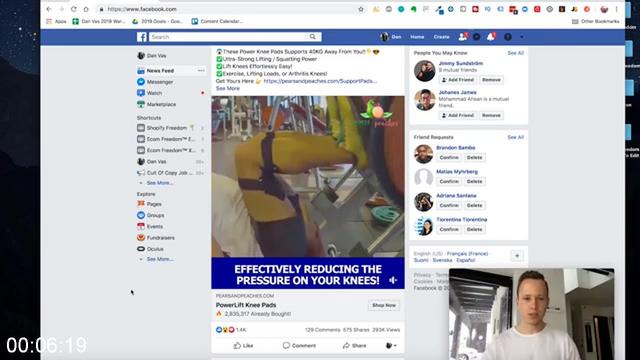The image size is (640, 360).
Task: Open Messenger in left sidebar
Action: (x=160, y=82)
